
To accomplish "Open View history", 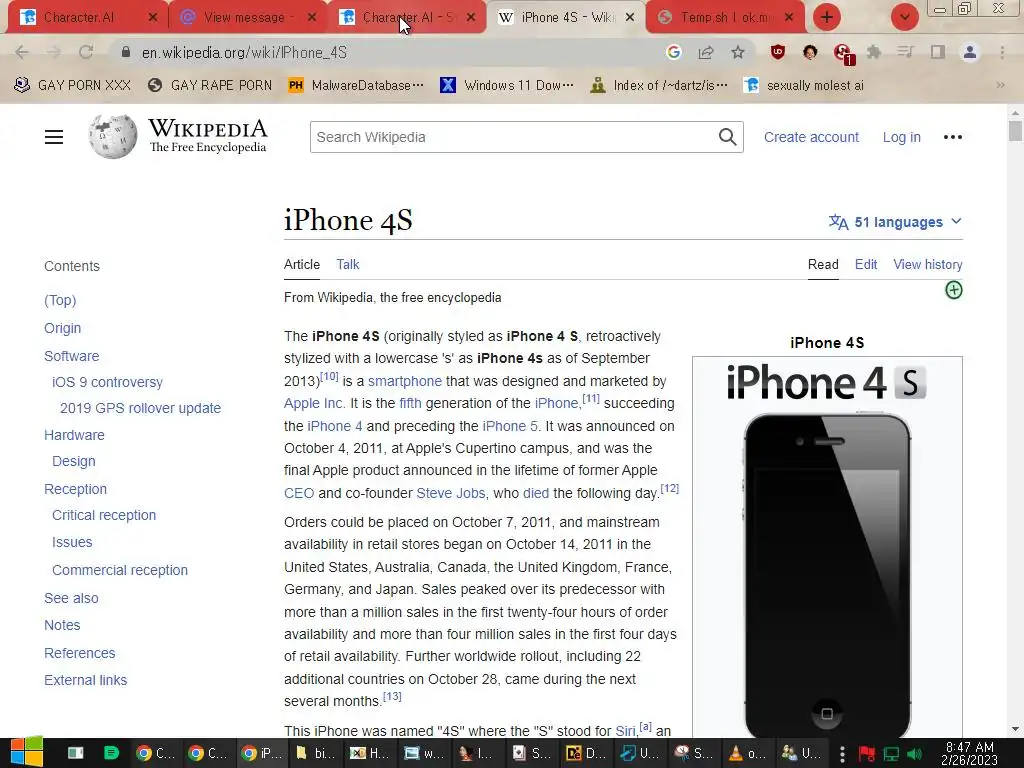I will pos(928,264).
